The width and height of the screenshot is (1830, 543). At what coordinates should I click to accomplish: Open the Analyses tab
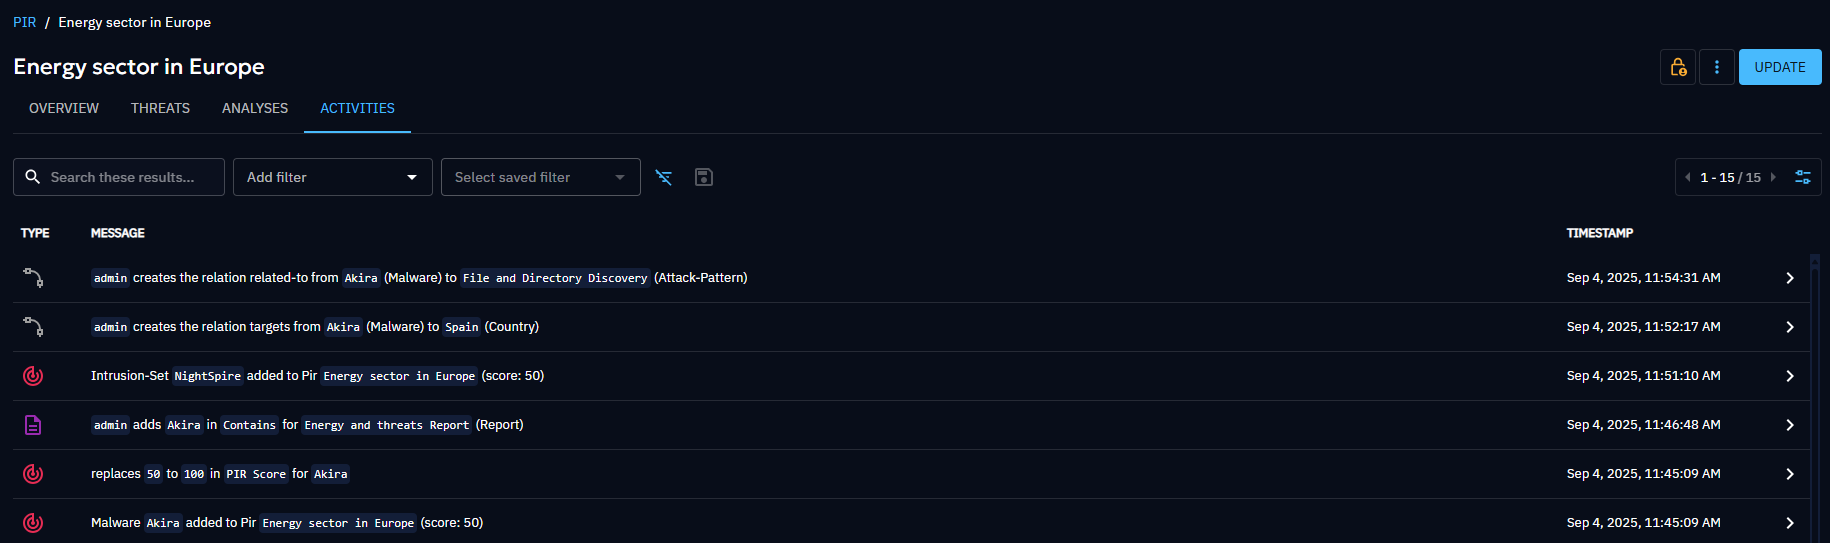click(255, 108)
